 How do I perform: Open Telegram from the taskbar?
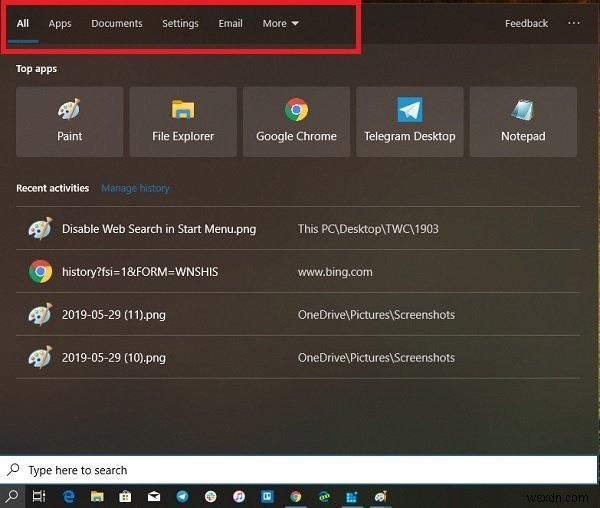182,496
